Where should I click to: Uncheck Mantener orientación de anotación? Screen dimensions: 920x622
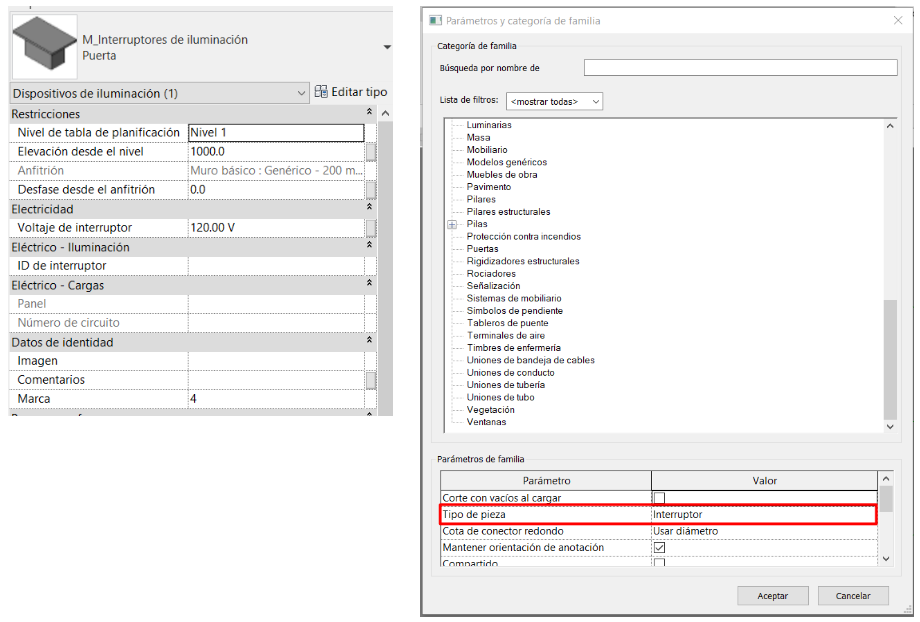coord(659,547)
